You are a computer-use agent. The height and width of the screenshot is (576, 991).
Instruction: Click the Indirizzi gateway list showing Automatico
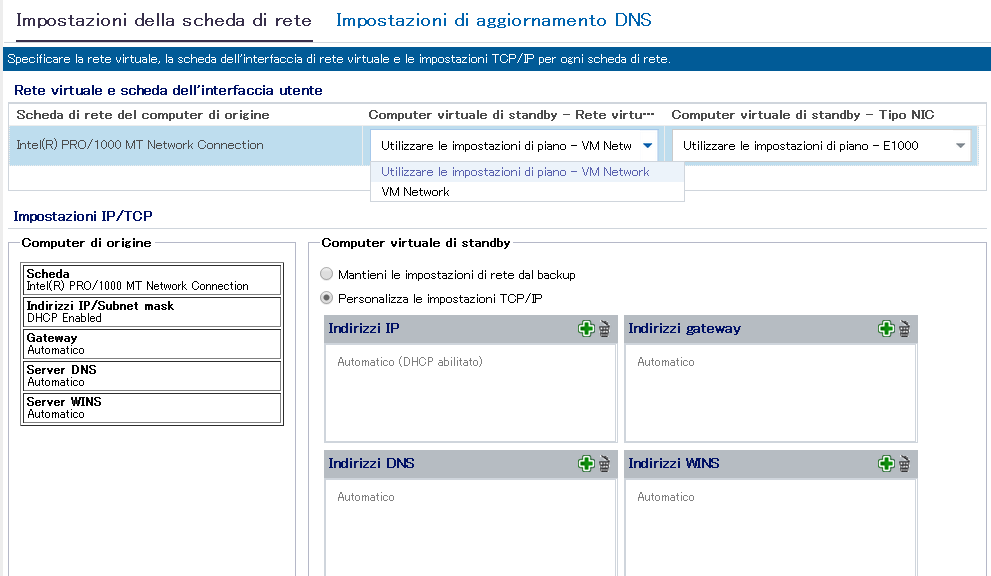(770, 393)
